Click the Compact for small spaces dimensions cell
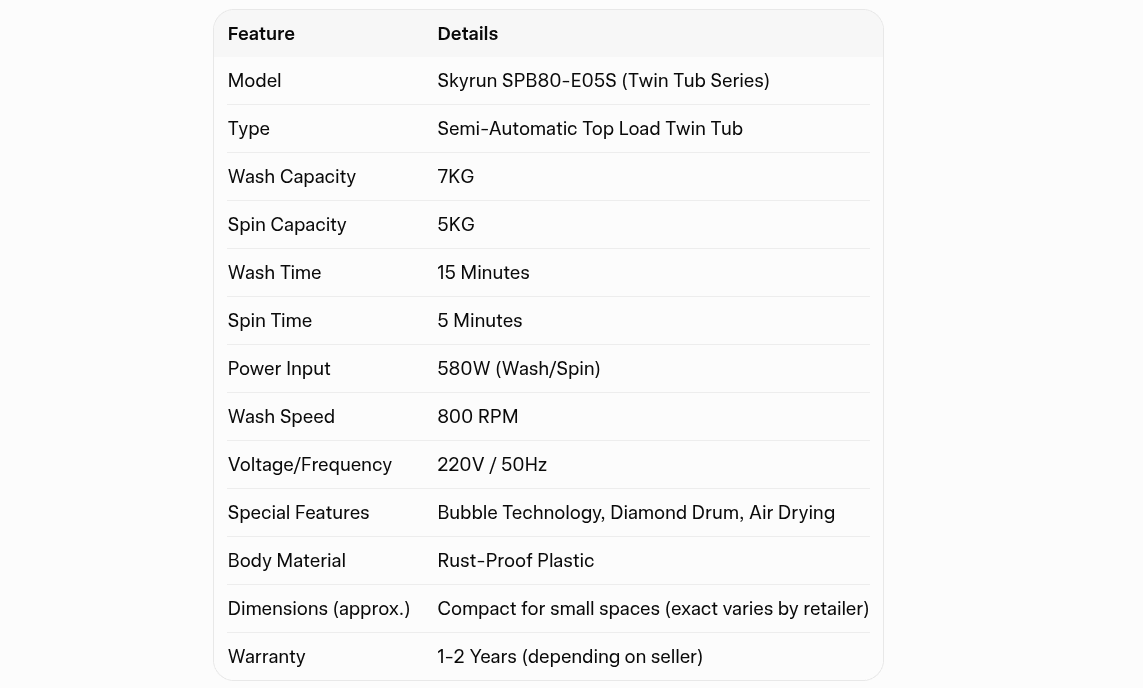 pos(652,609)
